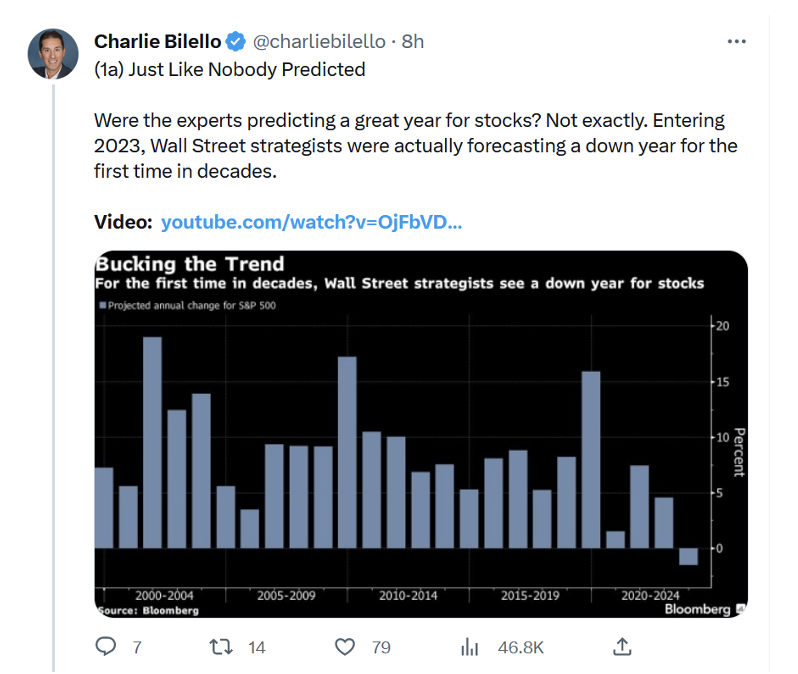Click the share upload icon

pos(622,647)
